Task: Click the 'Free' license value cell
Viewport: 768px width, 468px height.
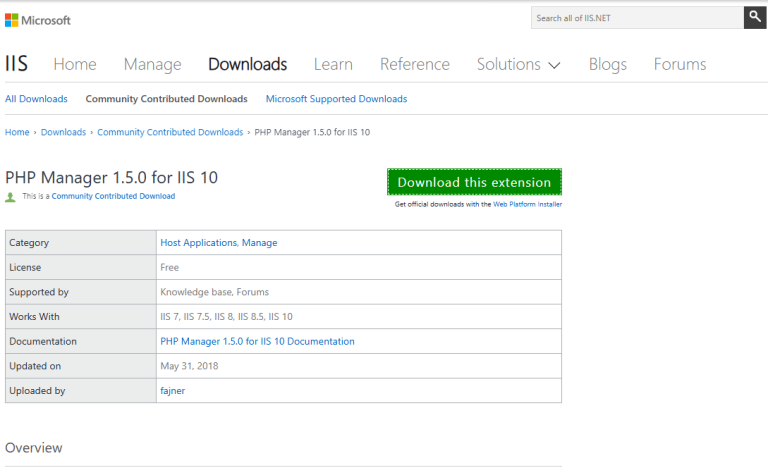Action: (x=359, y=267)
